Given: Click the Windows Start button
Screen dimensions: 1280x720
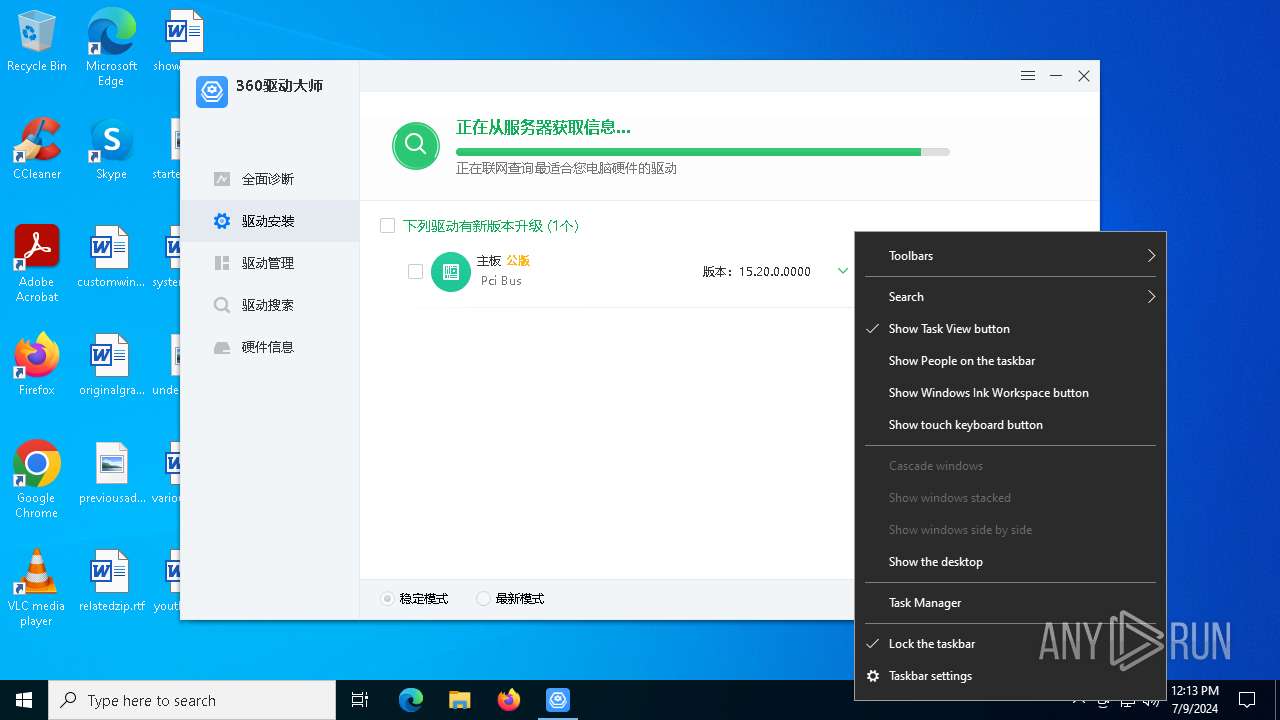Looking at the screenshot, I should point(24,700).
